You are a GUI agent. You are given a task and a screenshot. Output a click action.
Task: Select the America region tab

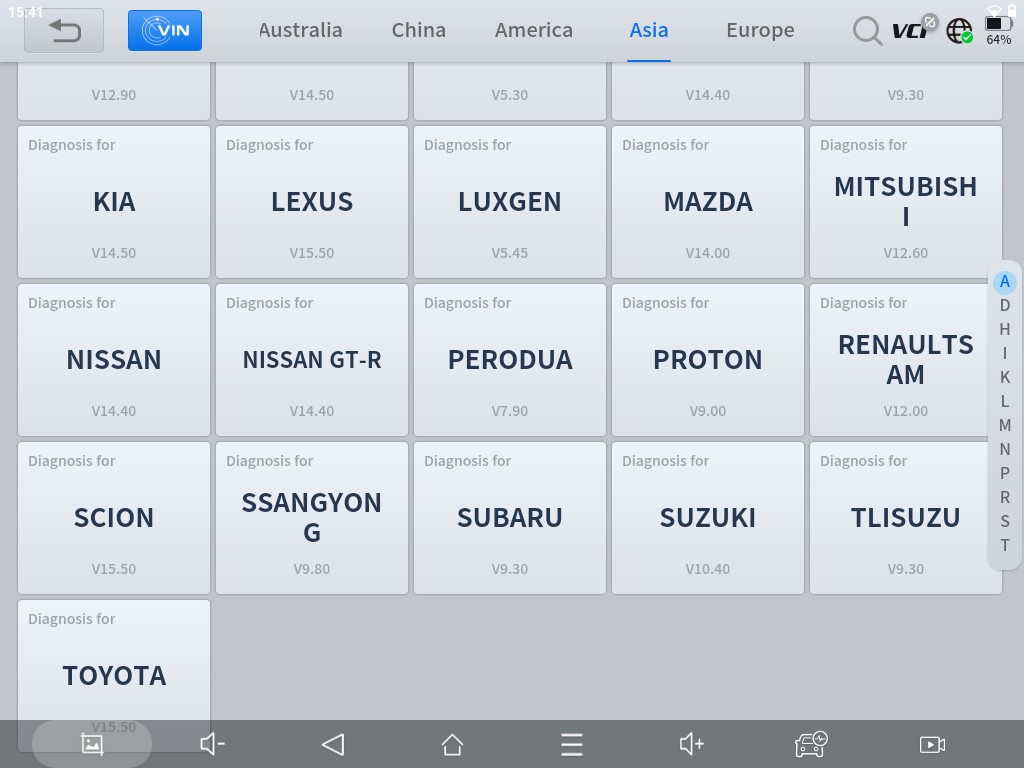[533, 30]
